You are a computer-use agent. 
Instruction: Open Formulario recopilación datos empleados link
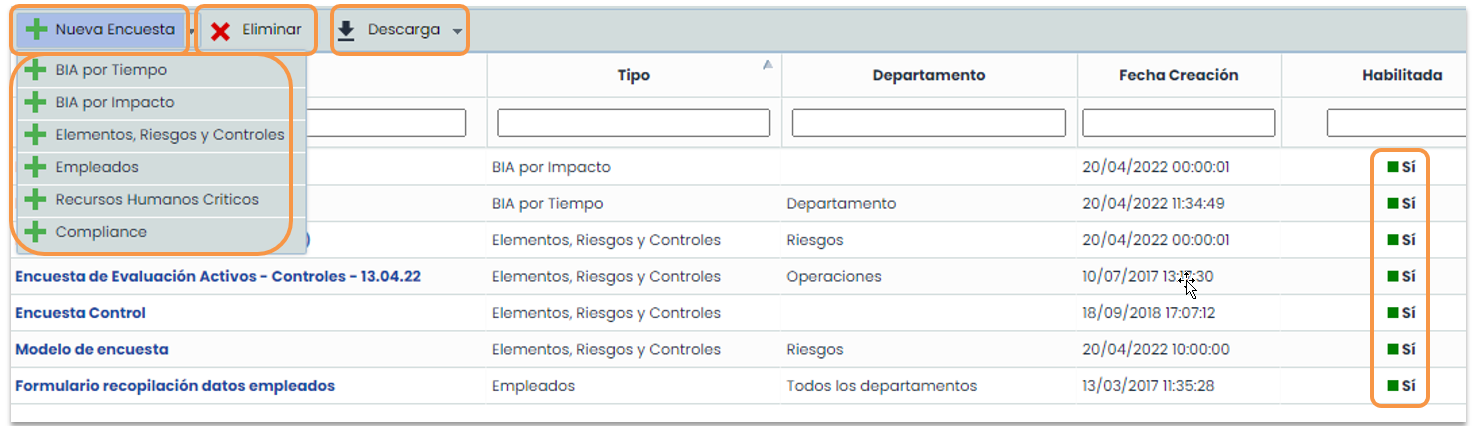(175, 385)
